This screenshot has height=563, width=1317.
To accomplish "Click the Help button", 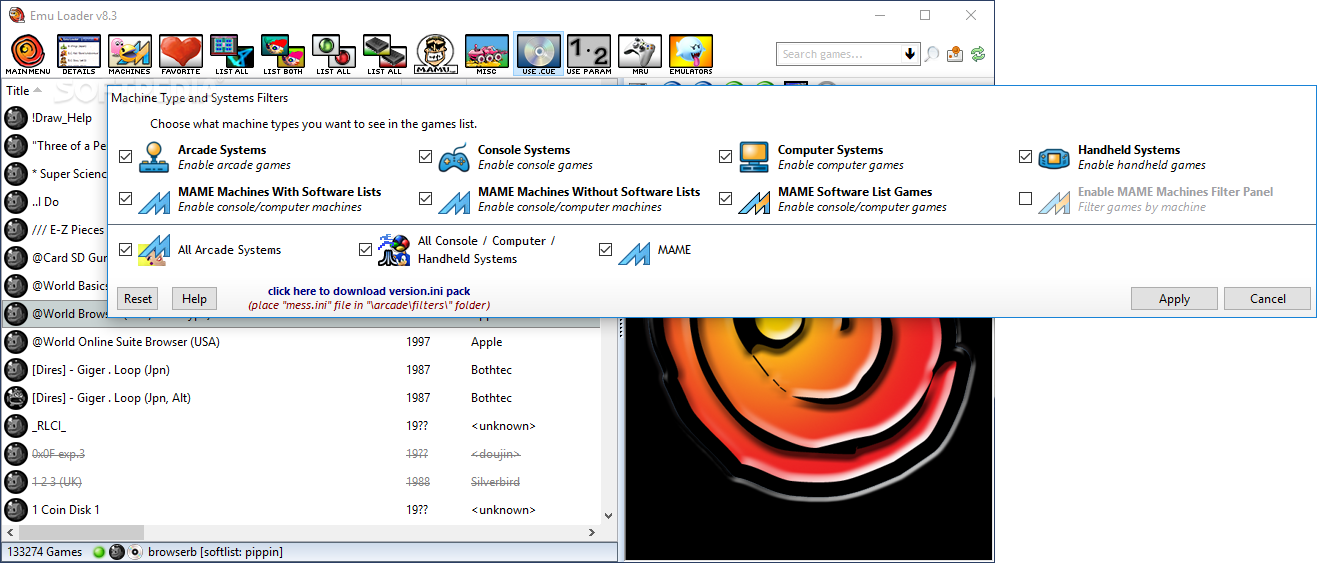I will [x=194, y=298].
